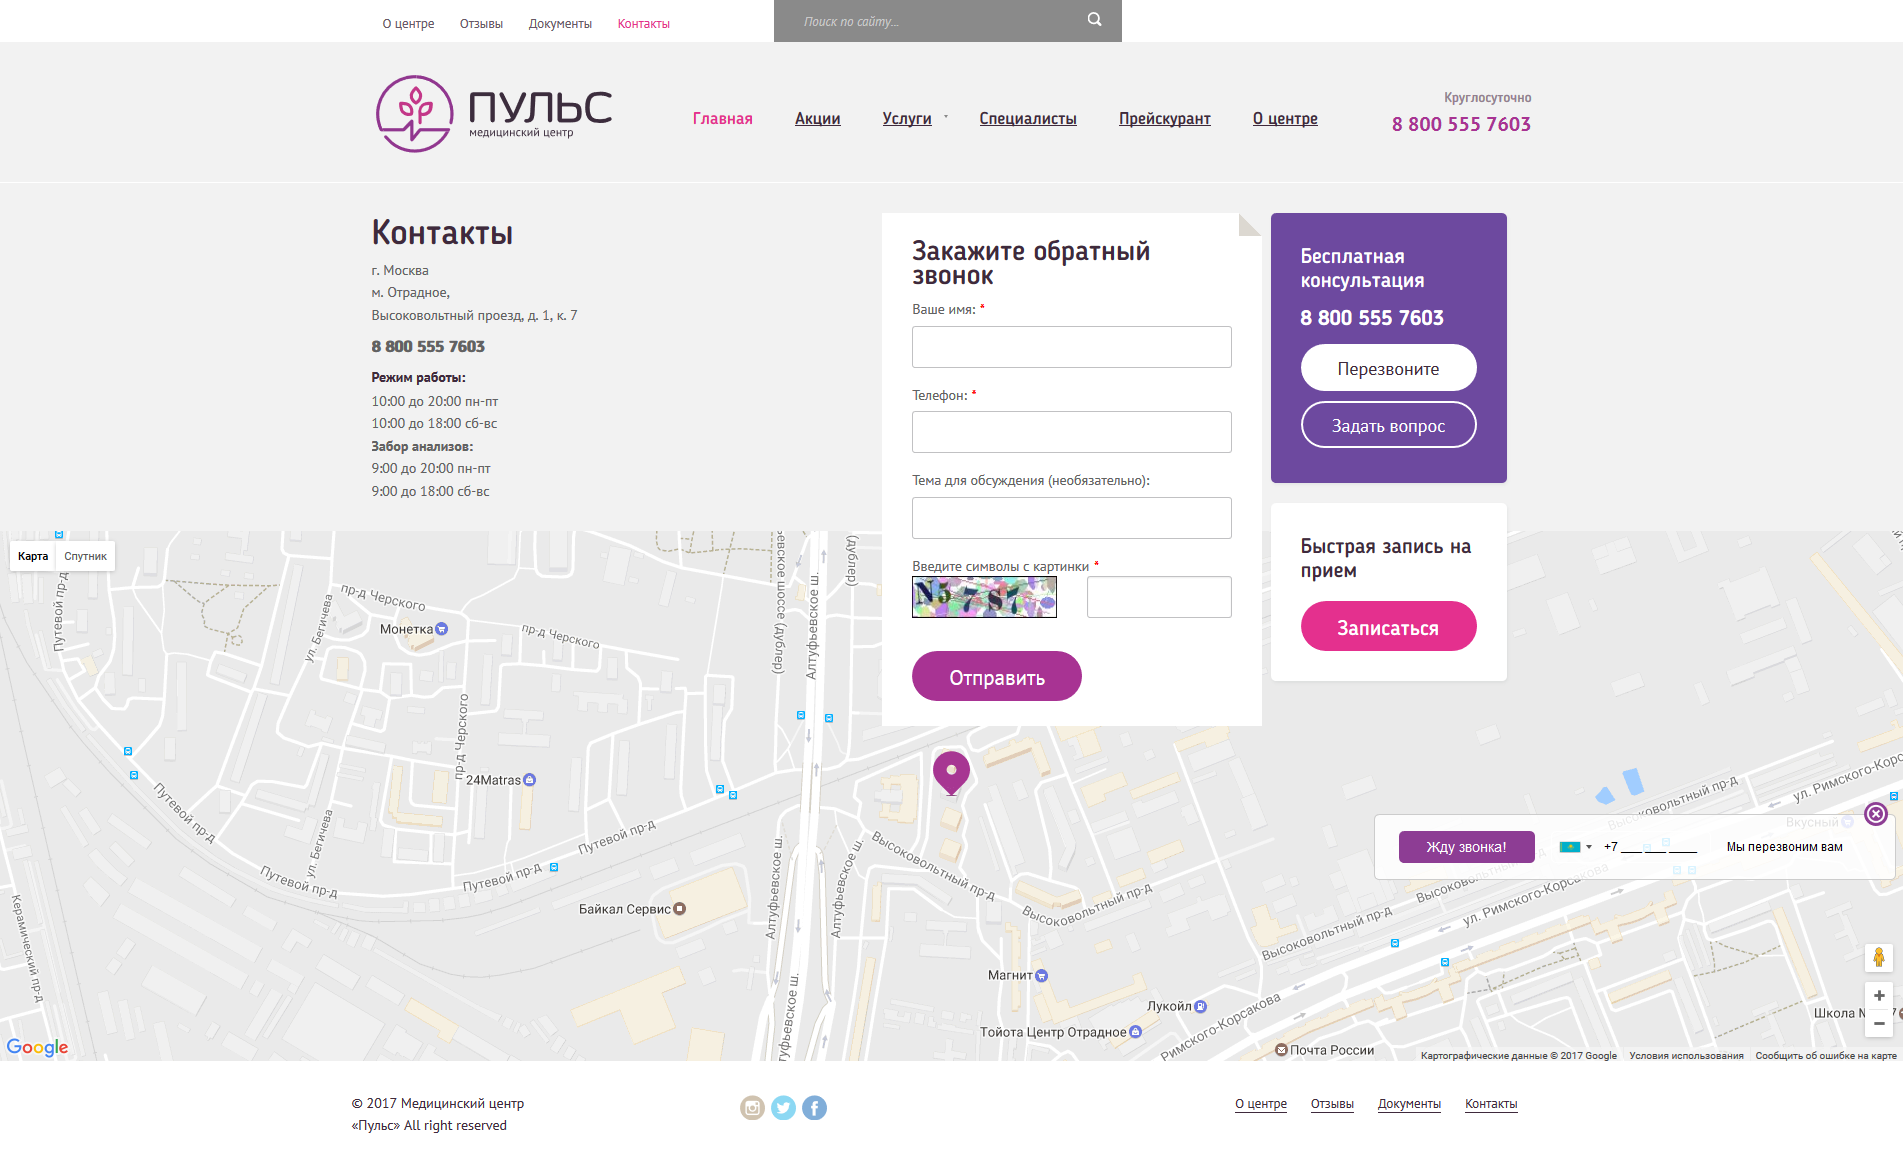Switch map to Спутник view
This screenshot has height=1161, width=1903.
tap(85, 556)
